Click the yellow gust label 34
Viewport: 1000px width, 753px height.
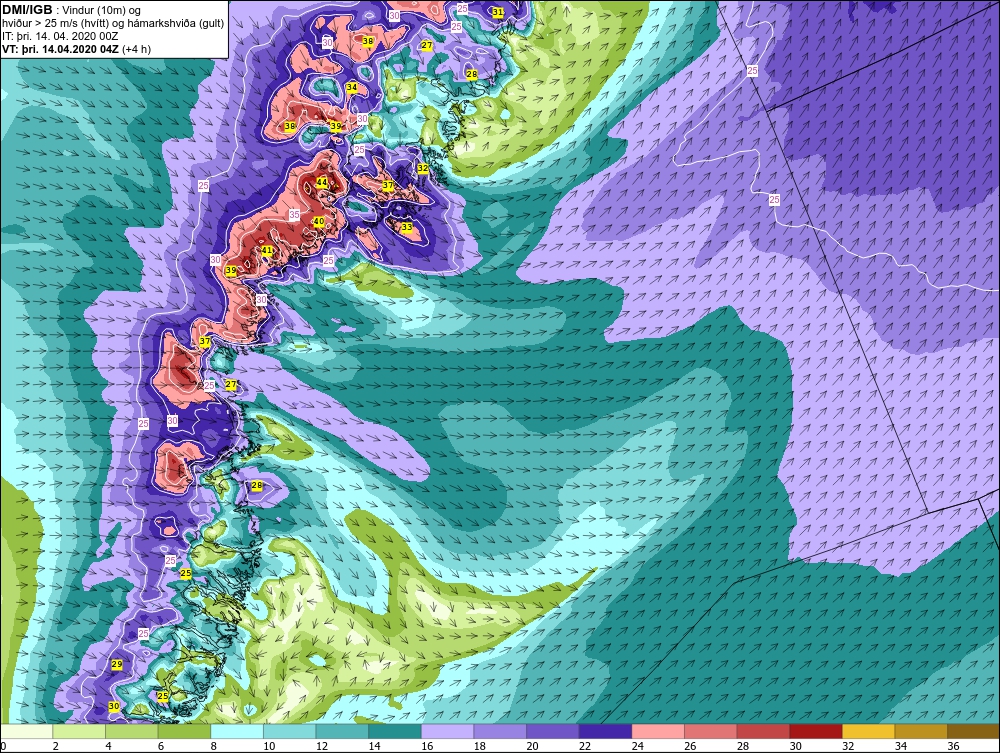(351, 87)
